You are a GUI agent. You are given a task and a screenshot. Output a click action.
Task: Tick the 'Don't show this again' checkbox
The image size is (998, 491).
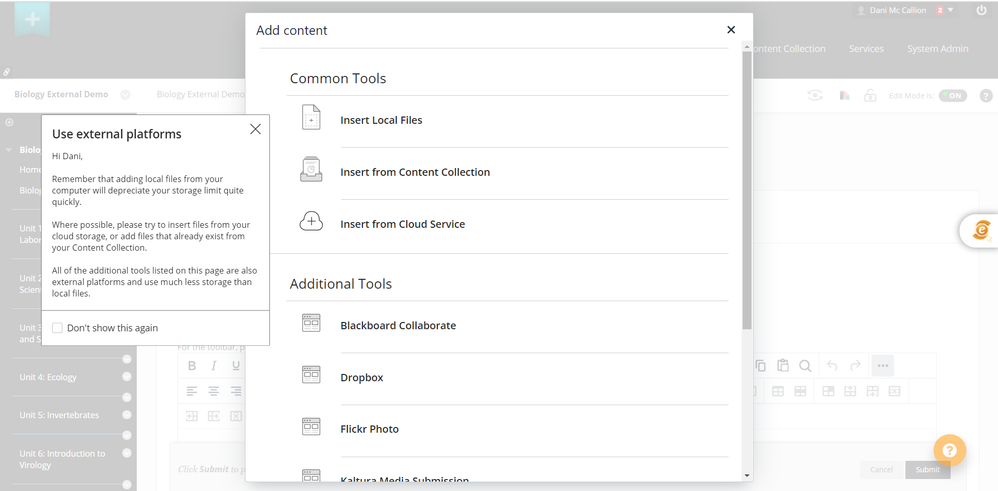pyautogui.click(x=57, y=328)
